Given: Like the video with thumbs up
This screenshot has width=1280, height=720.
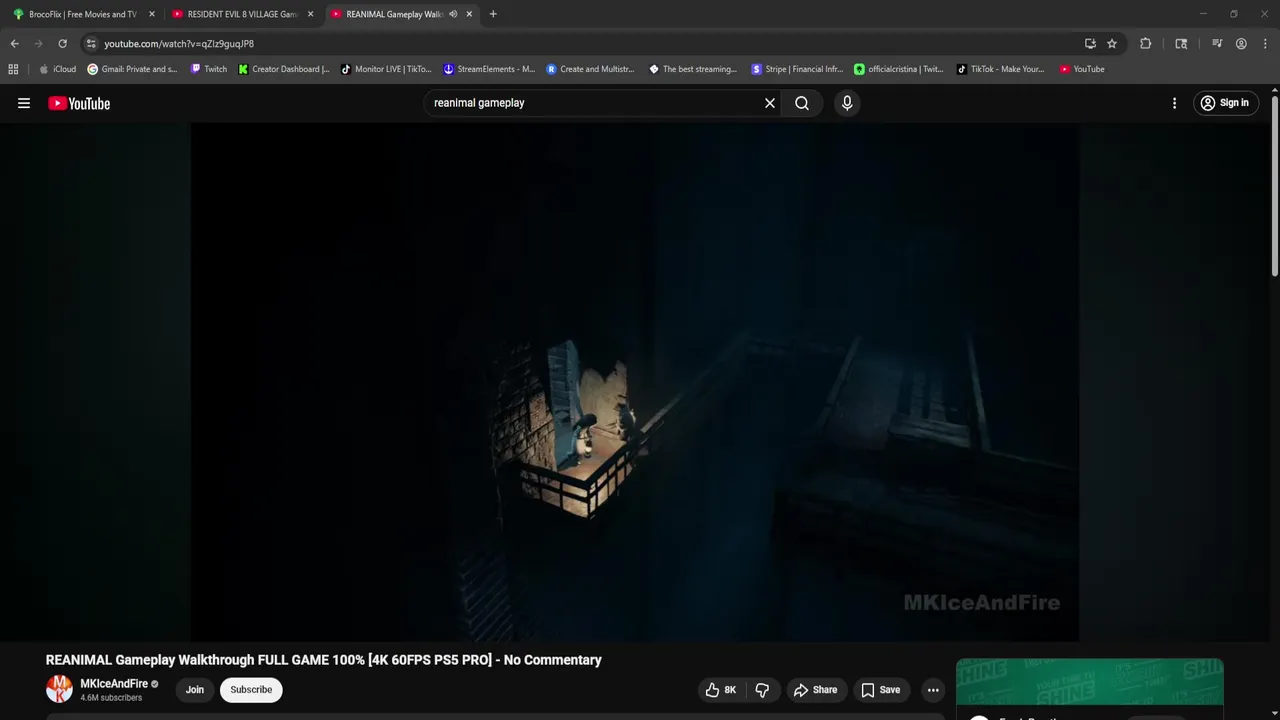Looking at the screenshot, I should click(x=721, y=690).
